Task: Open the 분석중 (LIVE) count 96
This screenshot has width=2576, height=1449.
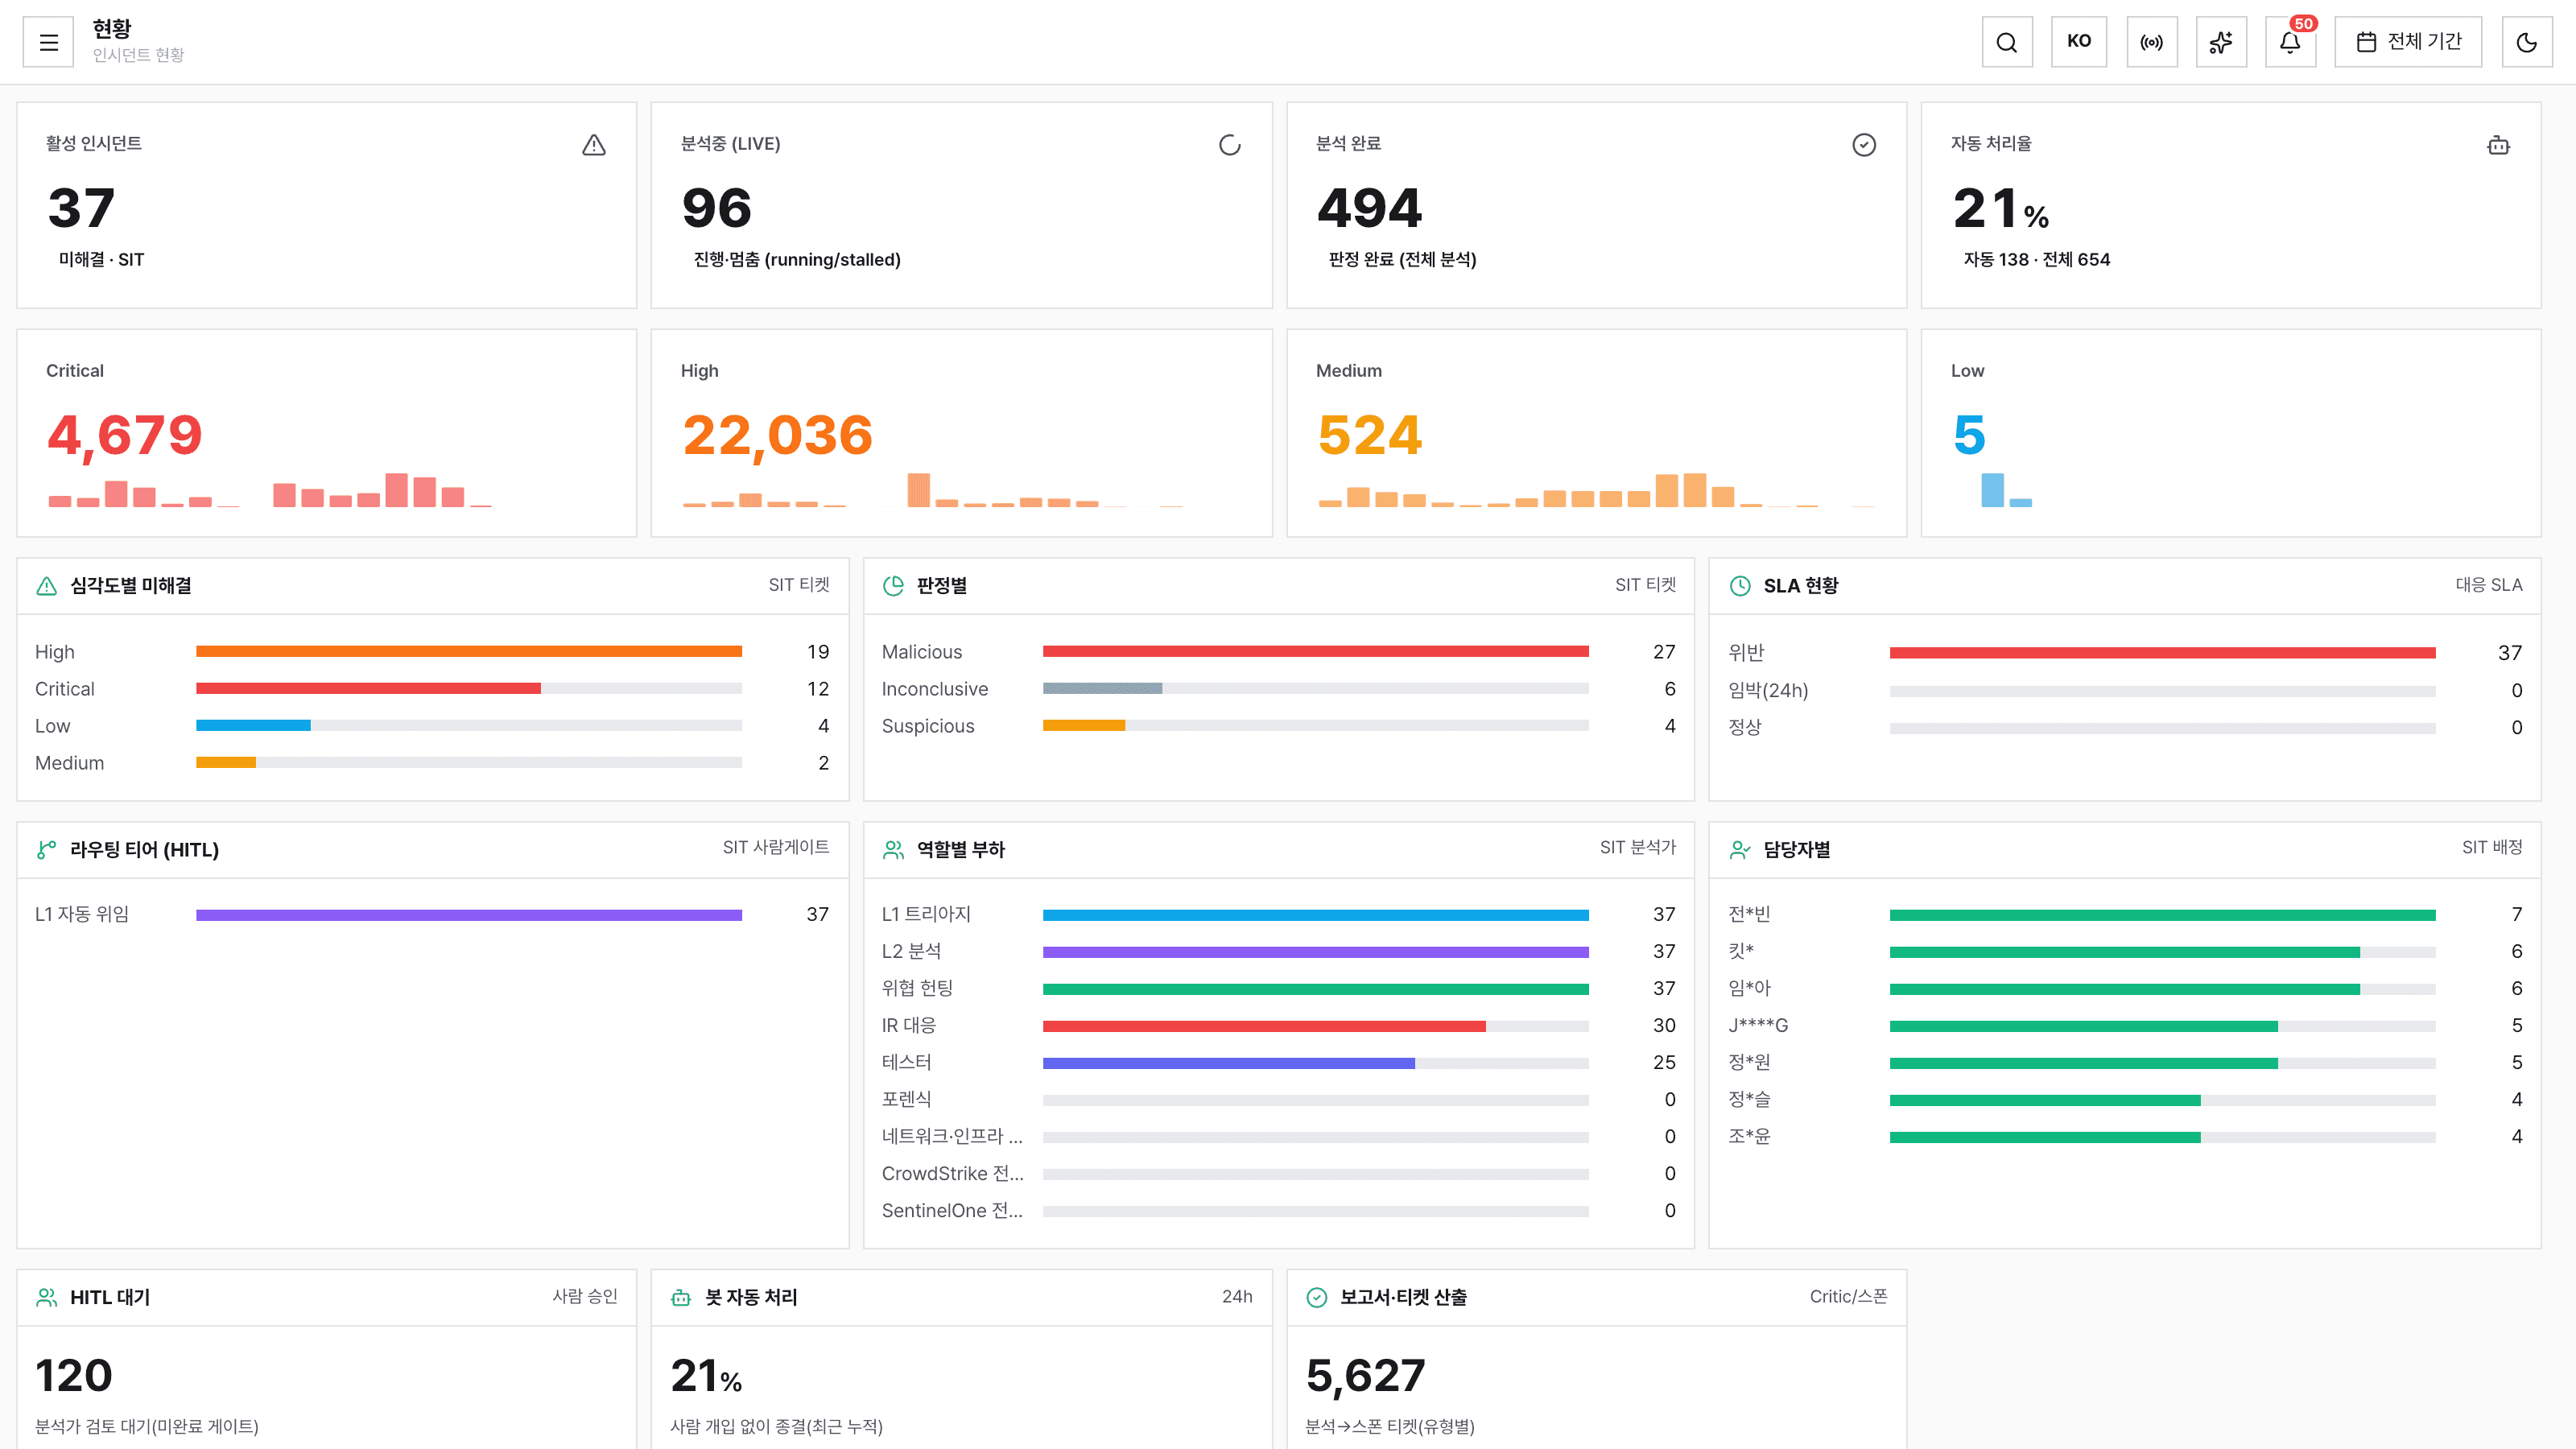Action: coord(717,208)
